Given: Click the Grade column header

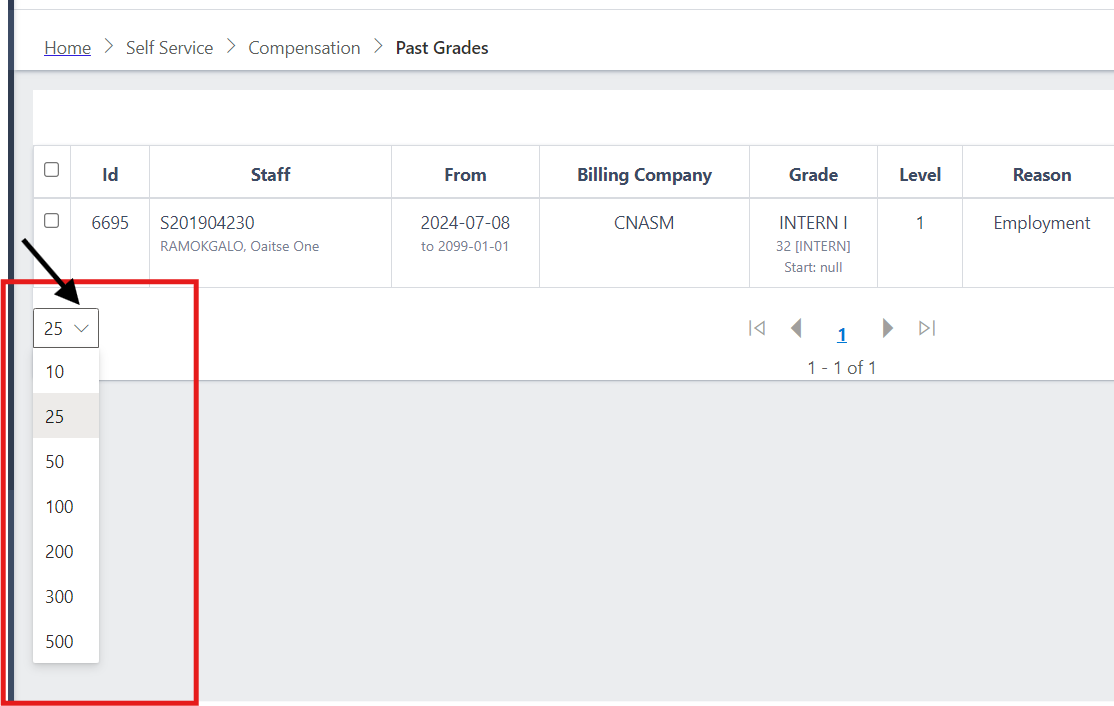Looking at the screenshot, I should pyautogui.click(x=813, y=175).
